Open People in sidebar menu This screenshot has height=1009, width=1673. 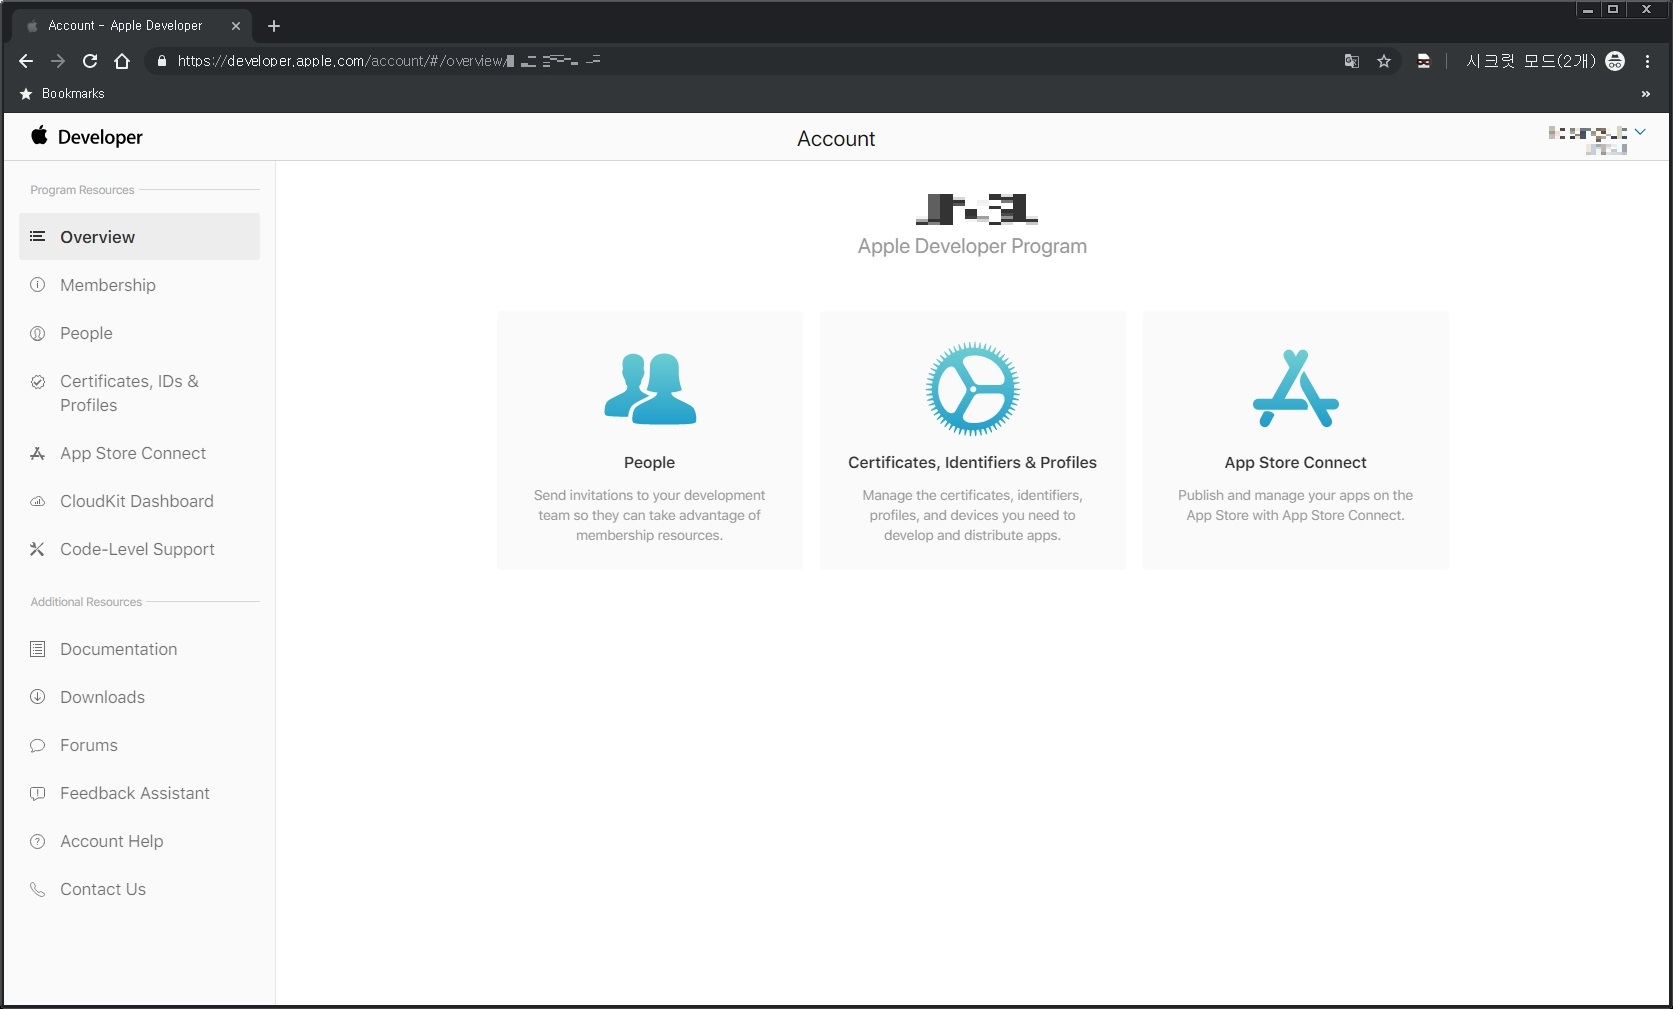pos(139,333)
